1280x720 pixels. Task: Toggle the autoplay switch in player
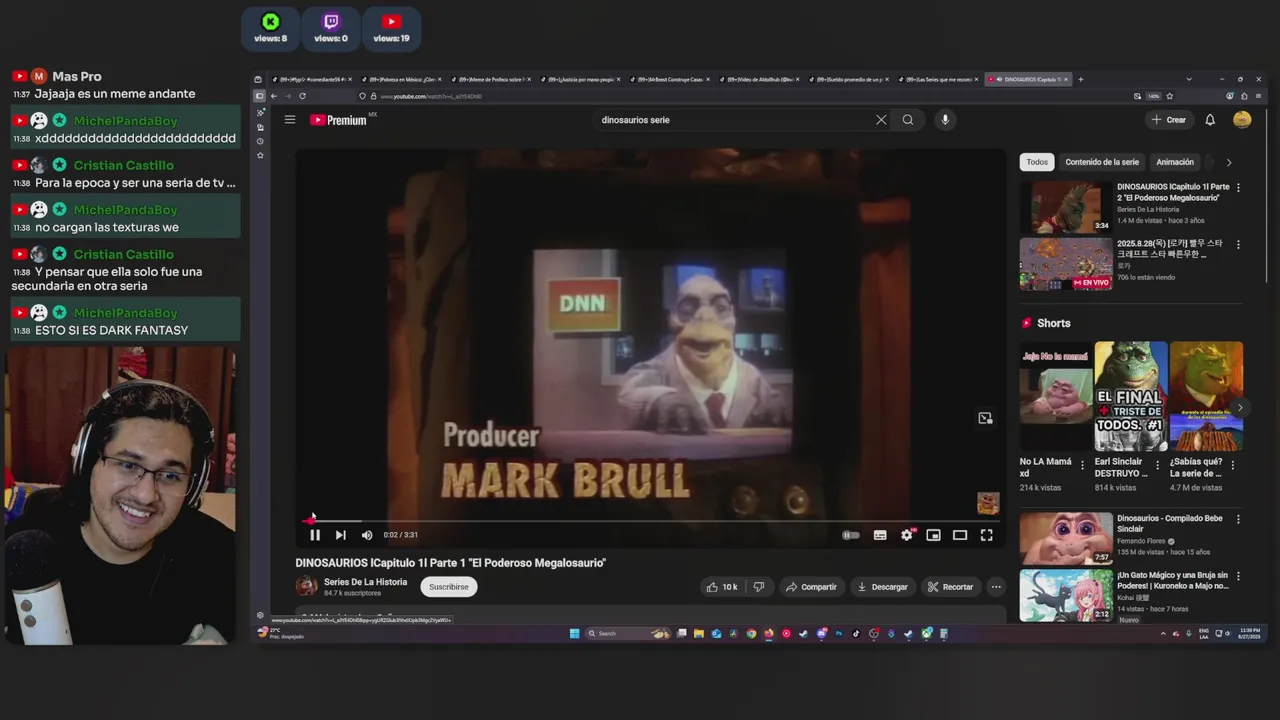click(x=851, y=535)
